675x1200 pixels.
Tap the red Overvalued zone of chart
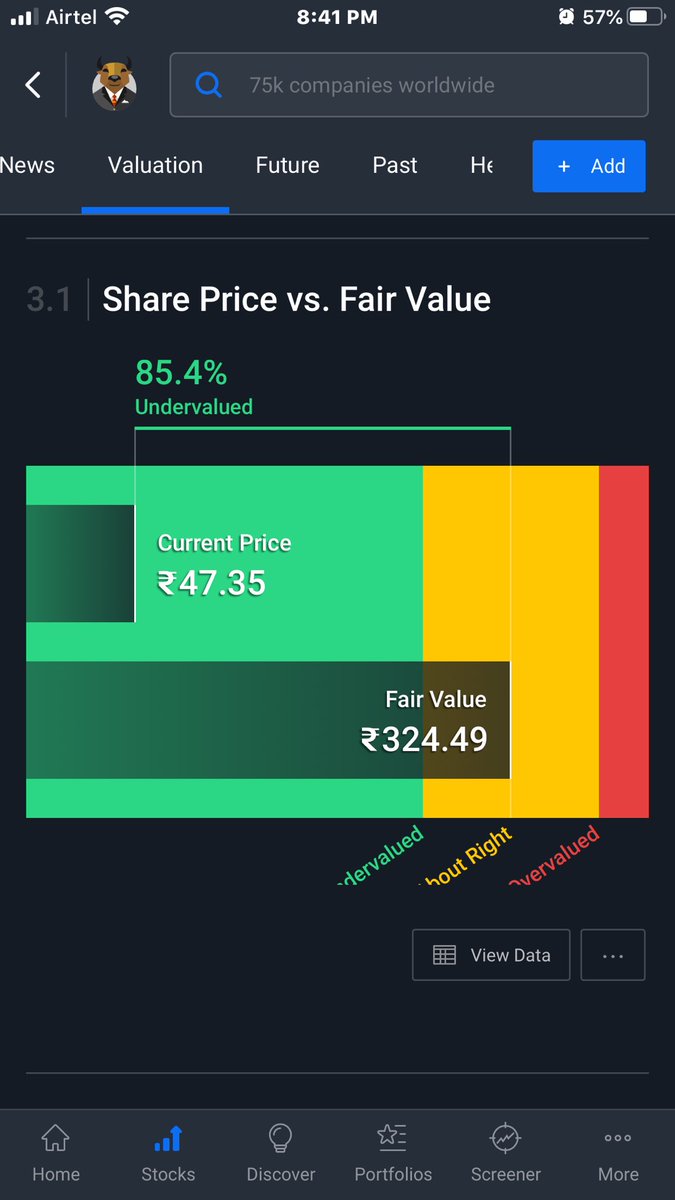tap(624, 641)
